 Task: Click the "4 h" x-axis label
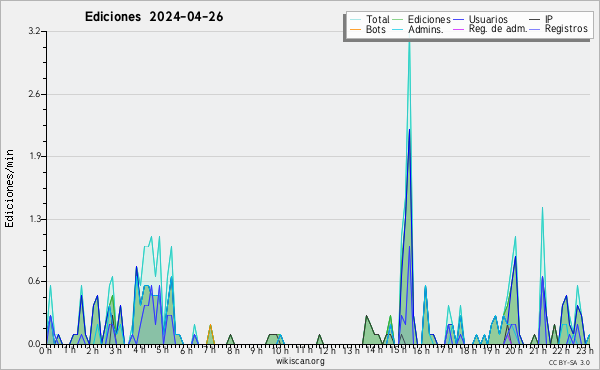pos(139,350)
